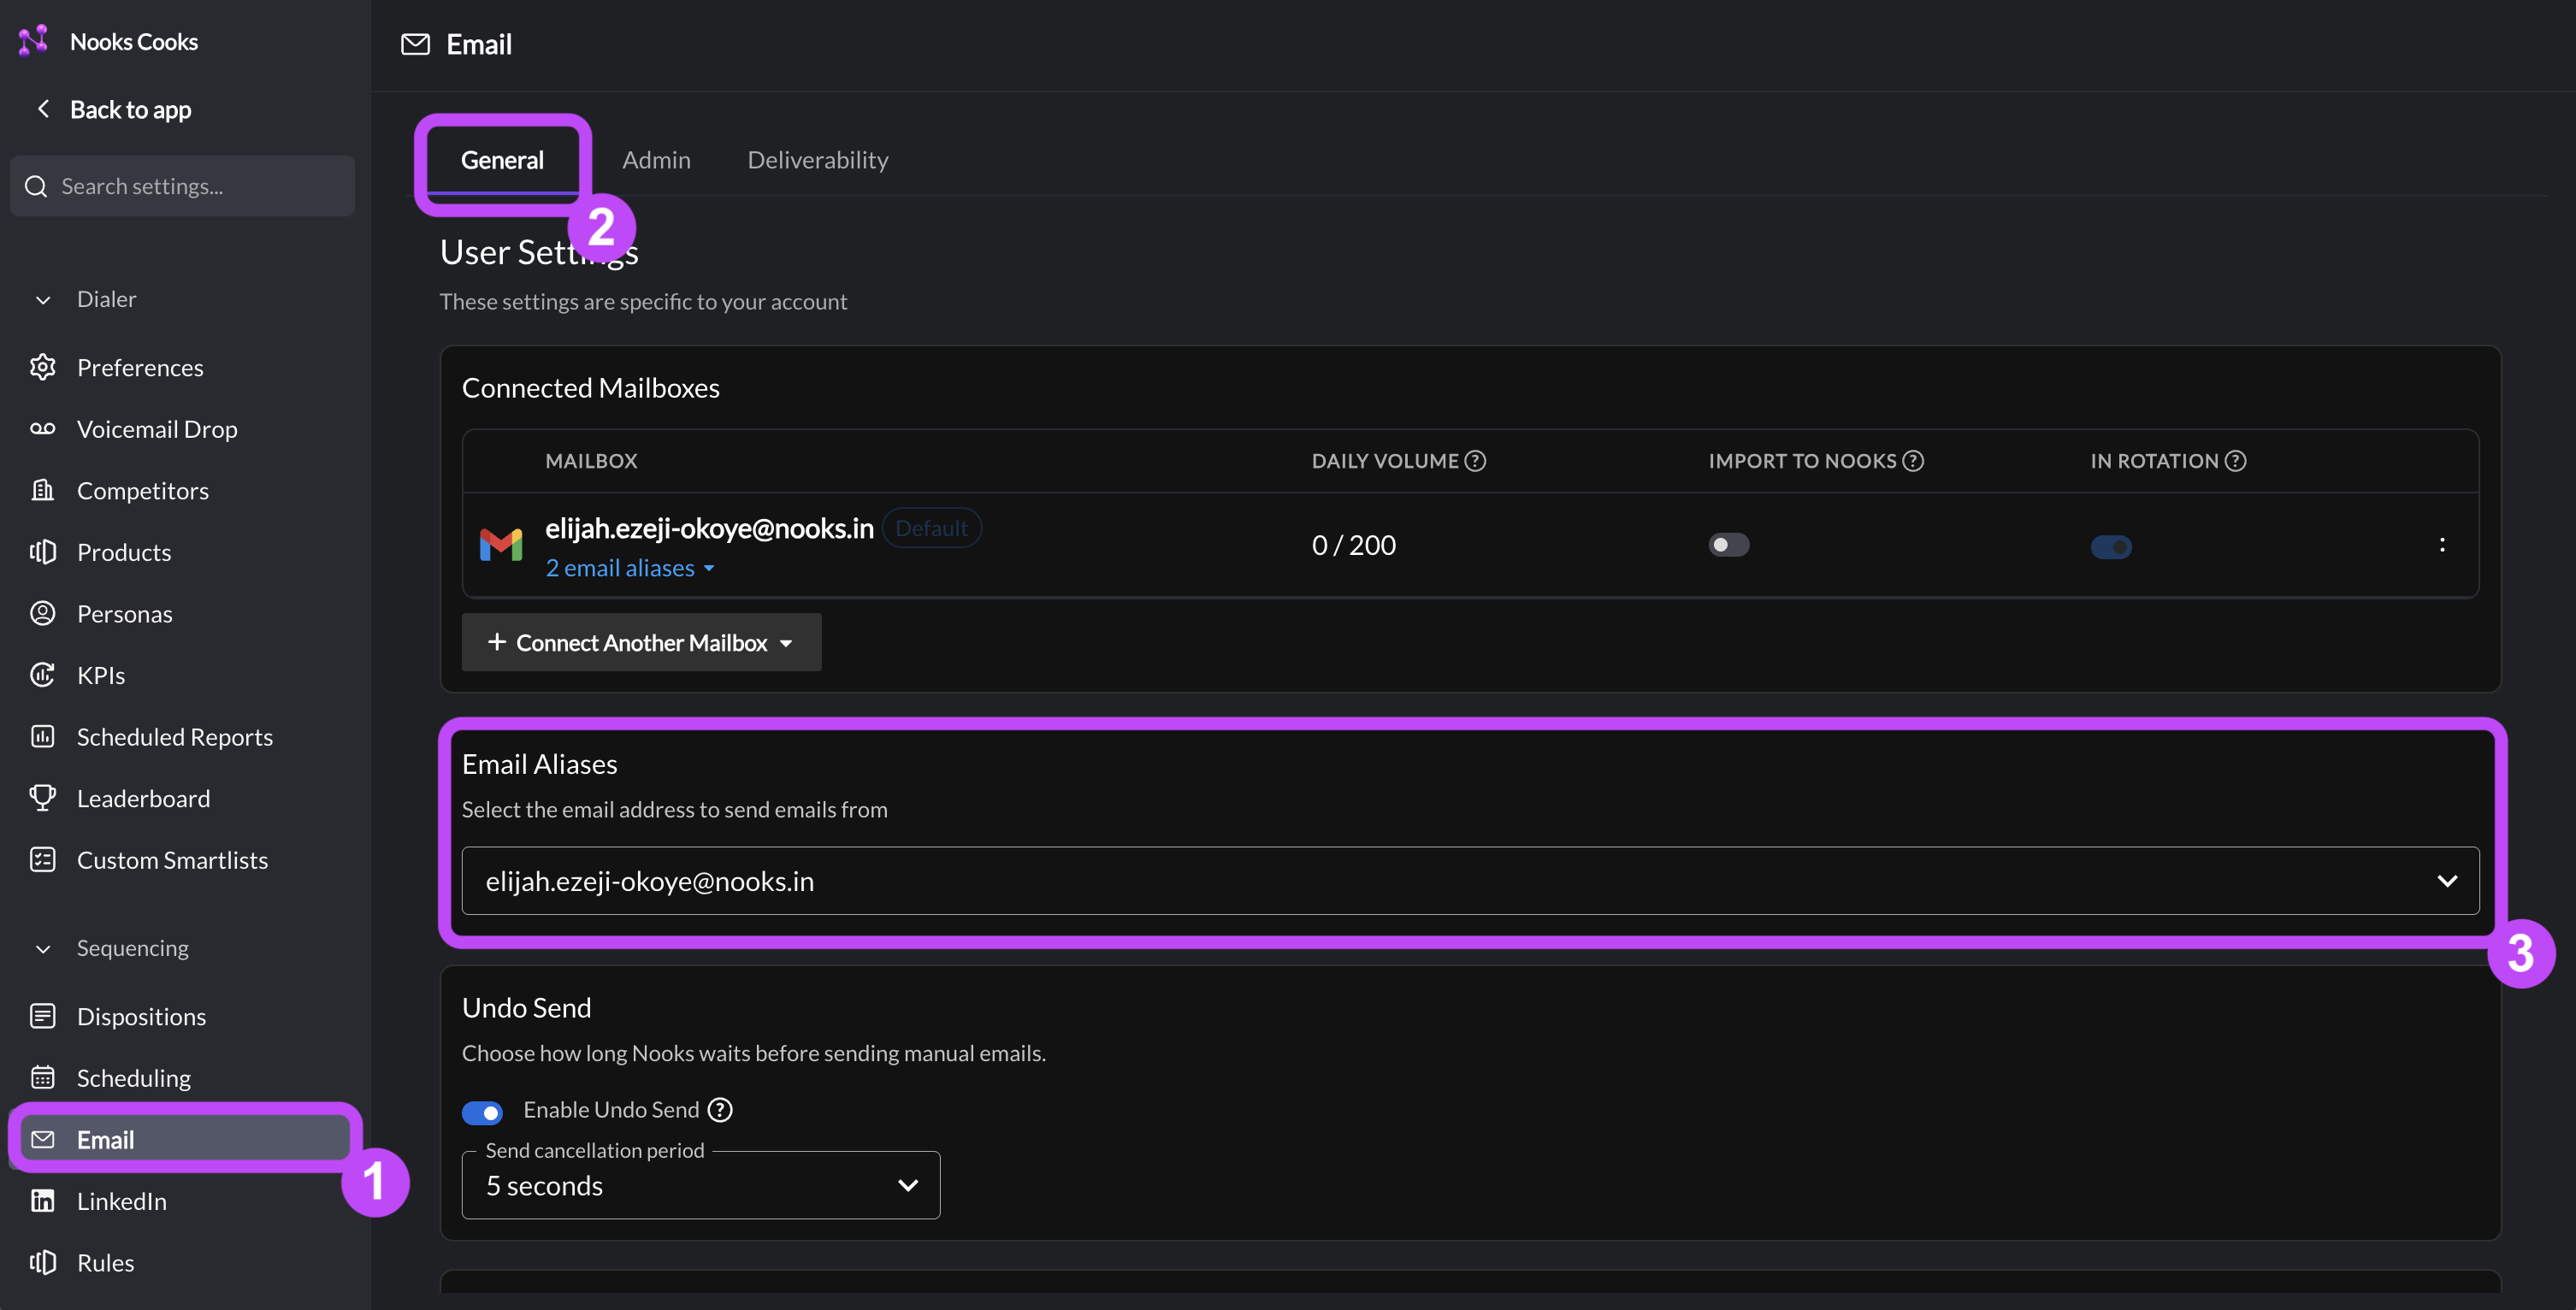Collapse the Dialer sidebar section
The image size is (2576, 1310).
point(42,300)
